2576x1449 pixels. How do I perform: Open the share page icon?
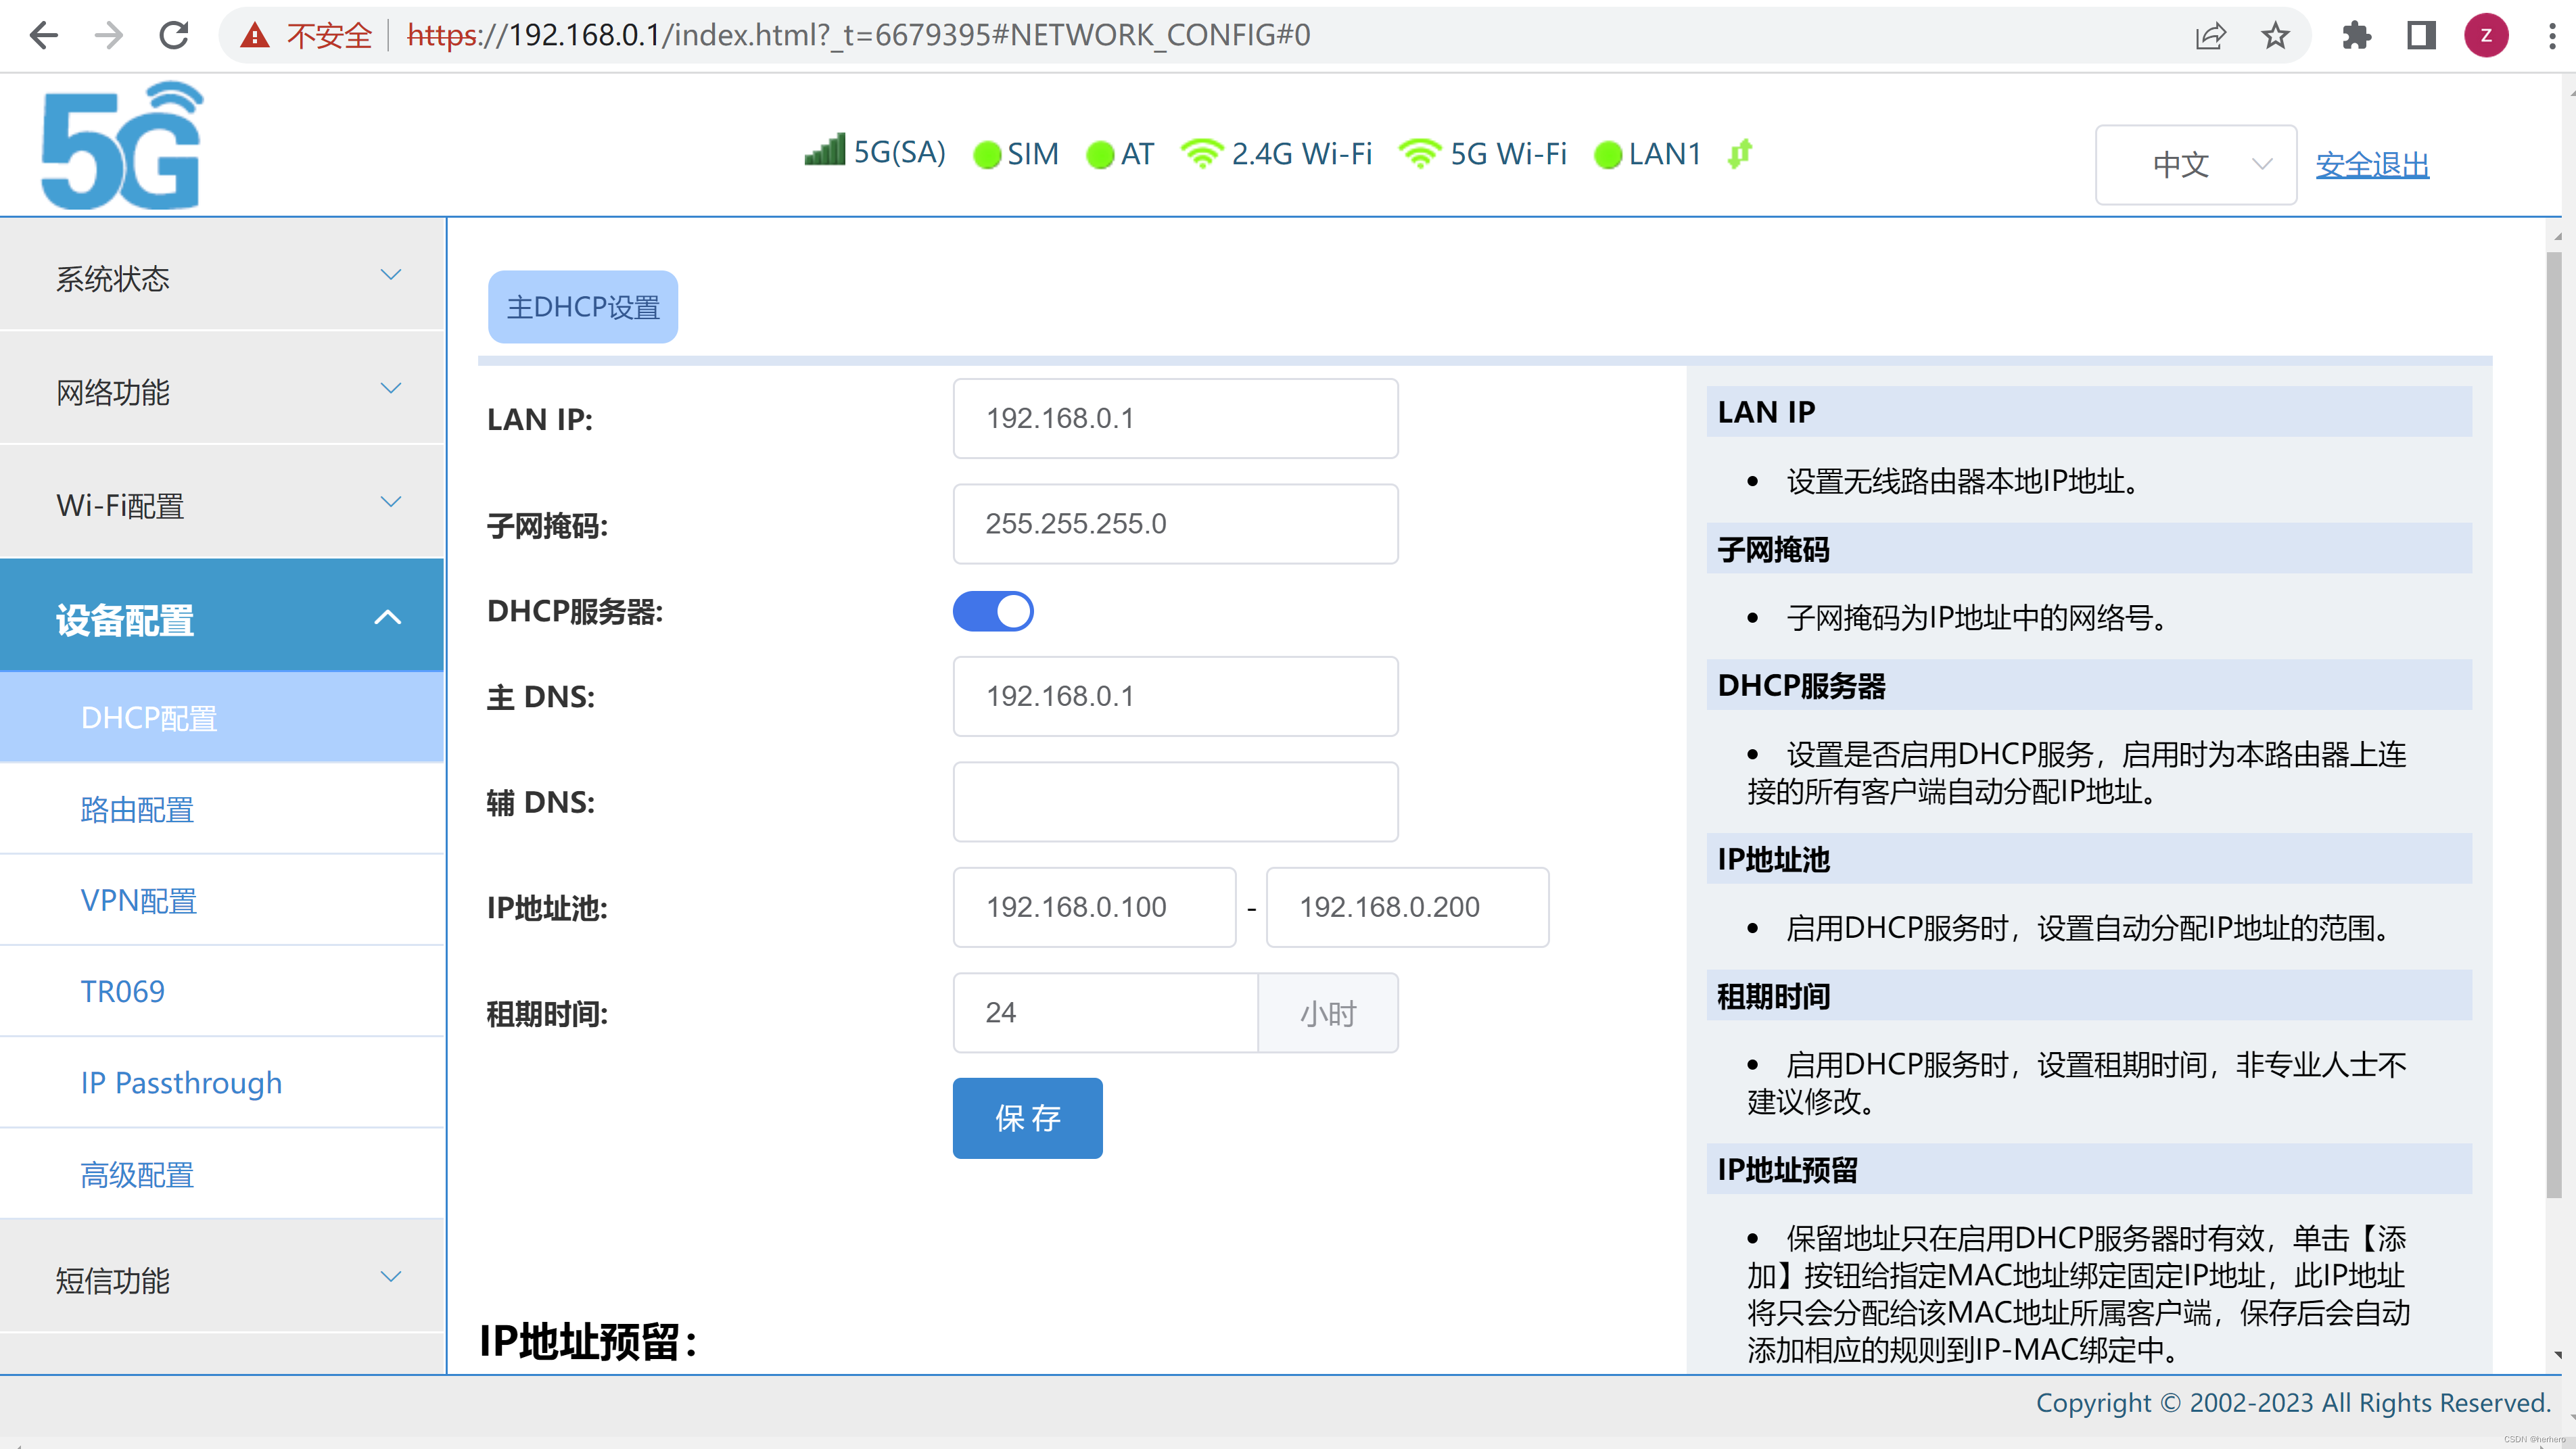(2210, 36)
